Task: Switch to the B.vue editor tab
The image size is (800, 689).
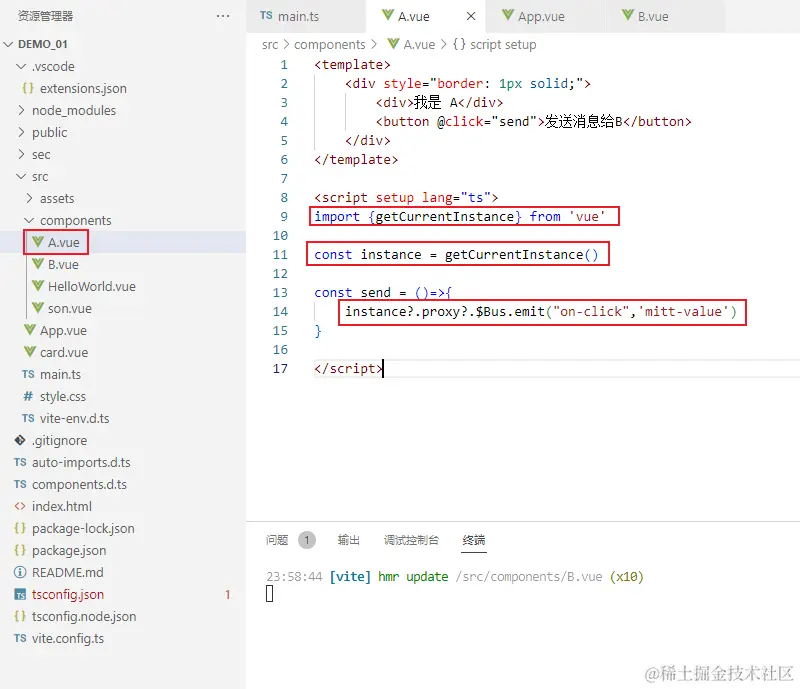Action: click(x=665, y=16)
